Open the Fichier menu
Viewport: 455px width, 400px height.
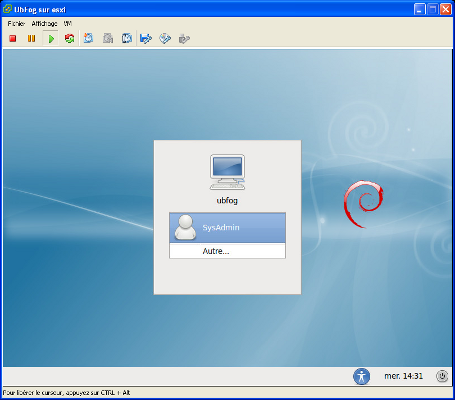coord(16,24)
